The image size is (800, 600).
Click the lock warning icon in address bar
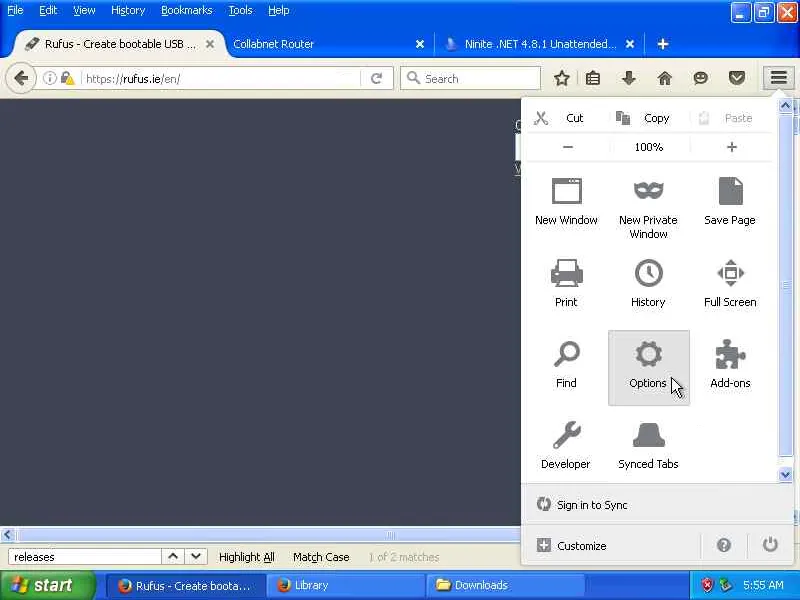pos(67,79)
